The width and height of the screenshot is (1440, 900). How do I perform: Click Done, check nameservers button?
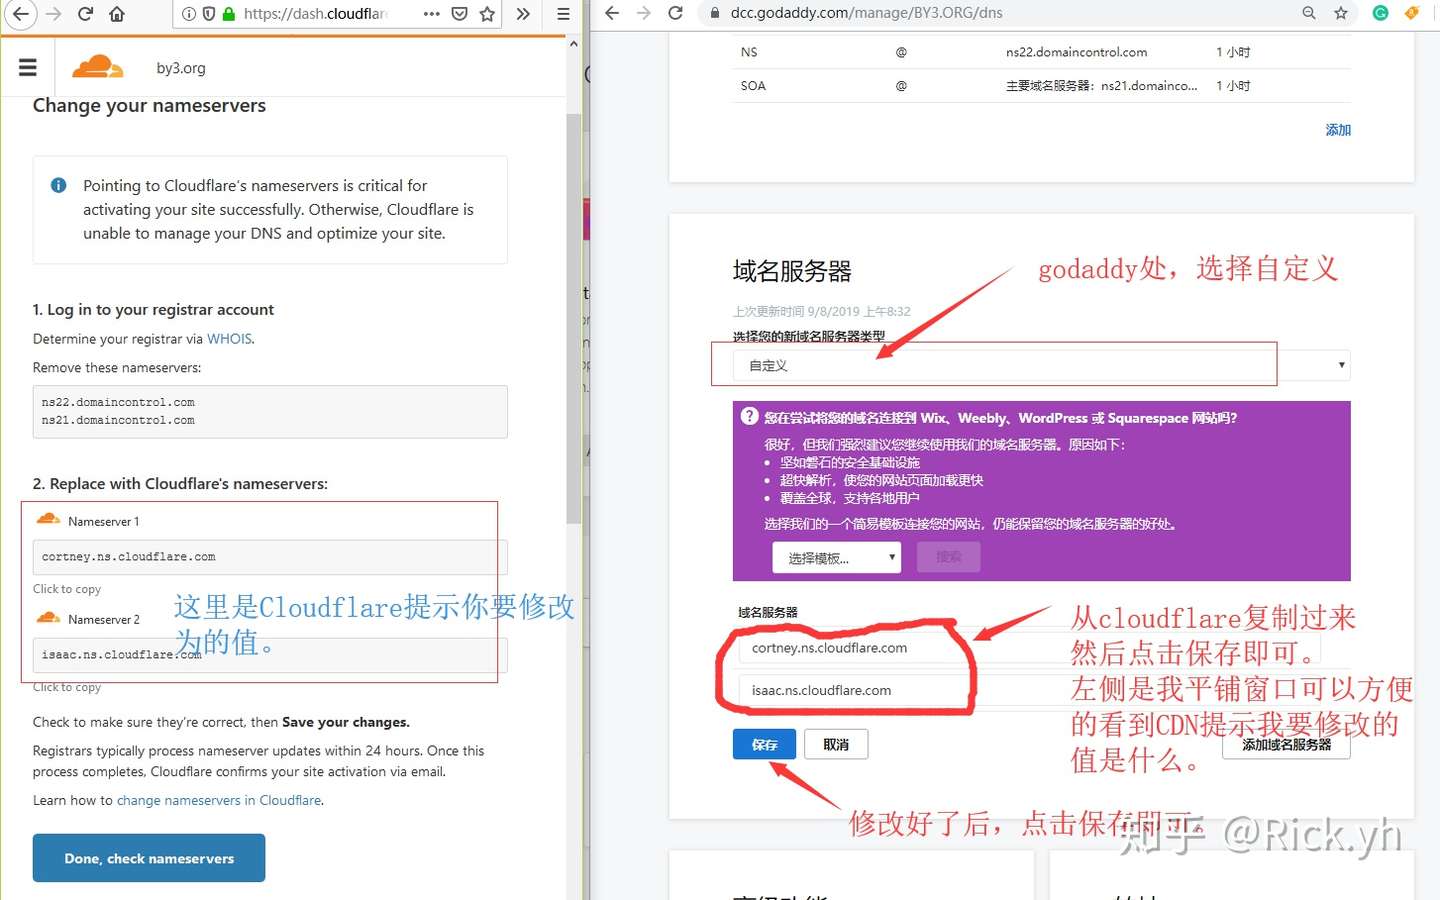149,858
